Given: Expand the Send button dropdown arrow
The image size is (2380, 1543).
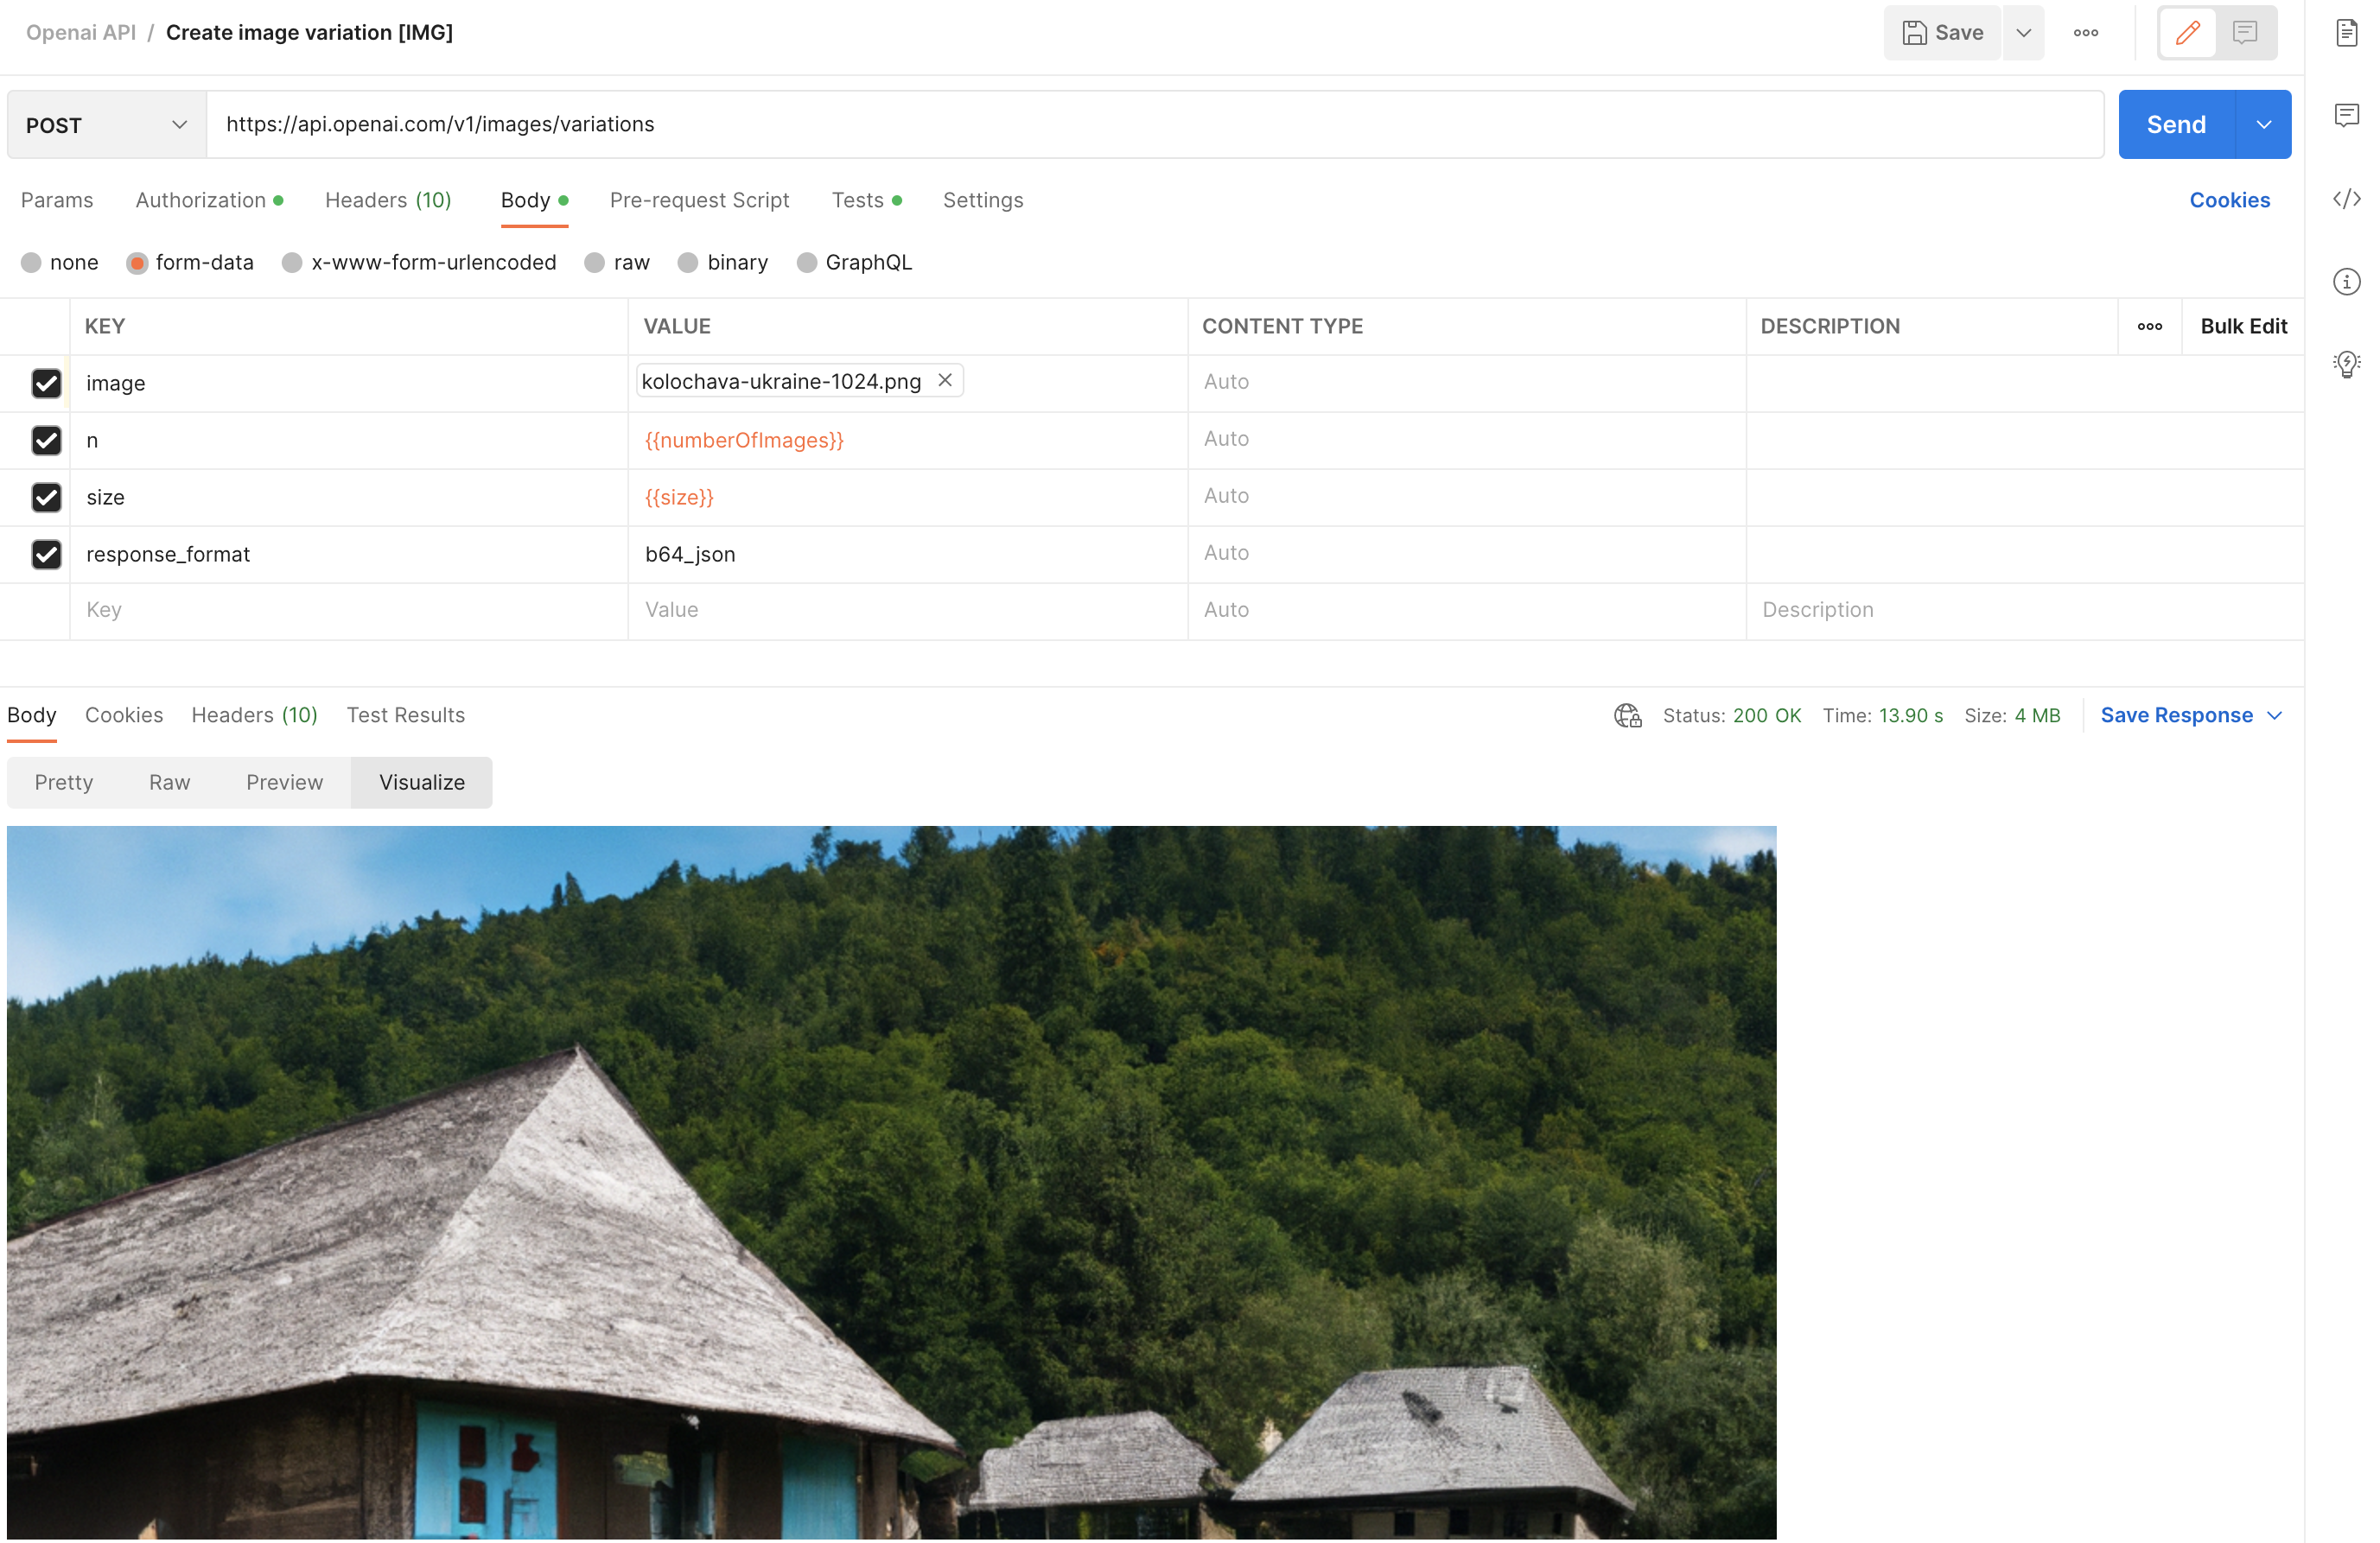Looking at the screenshot, I should point(2265,124).
